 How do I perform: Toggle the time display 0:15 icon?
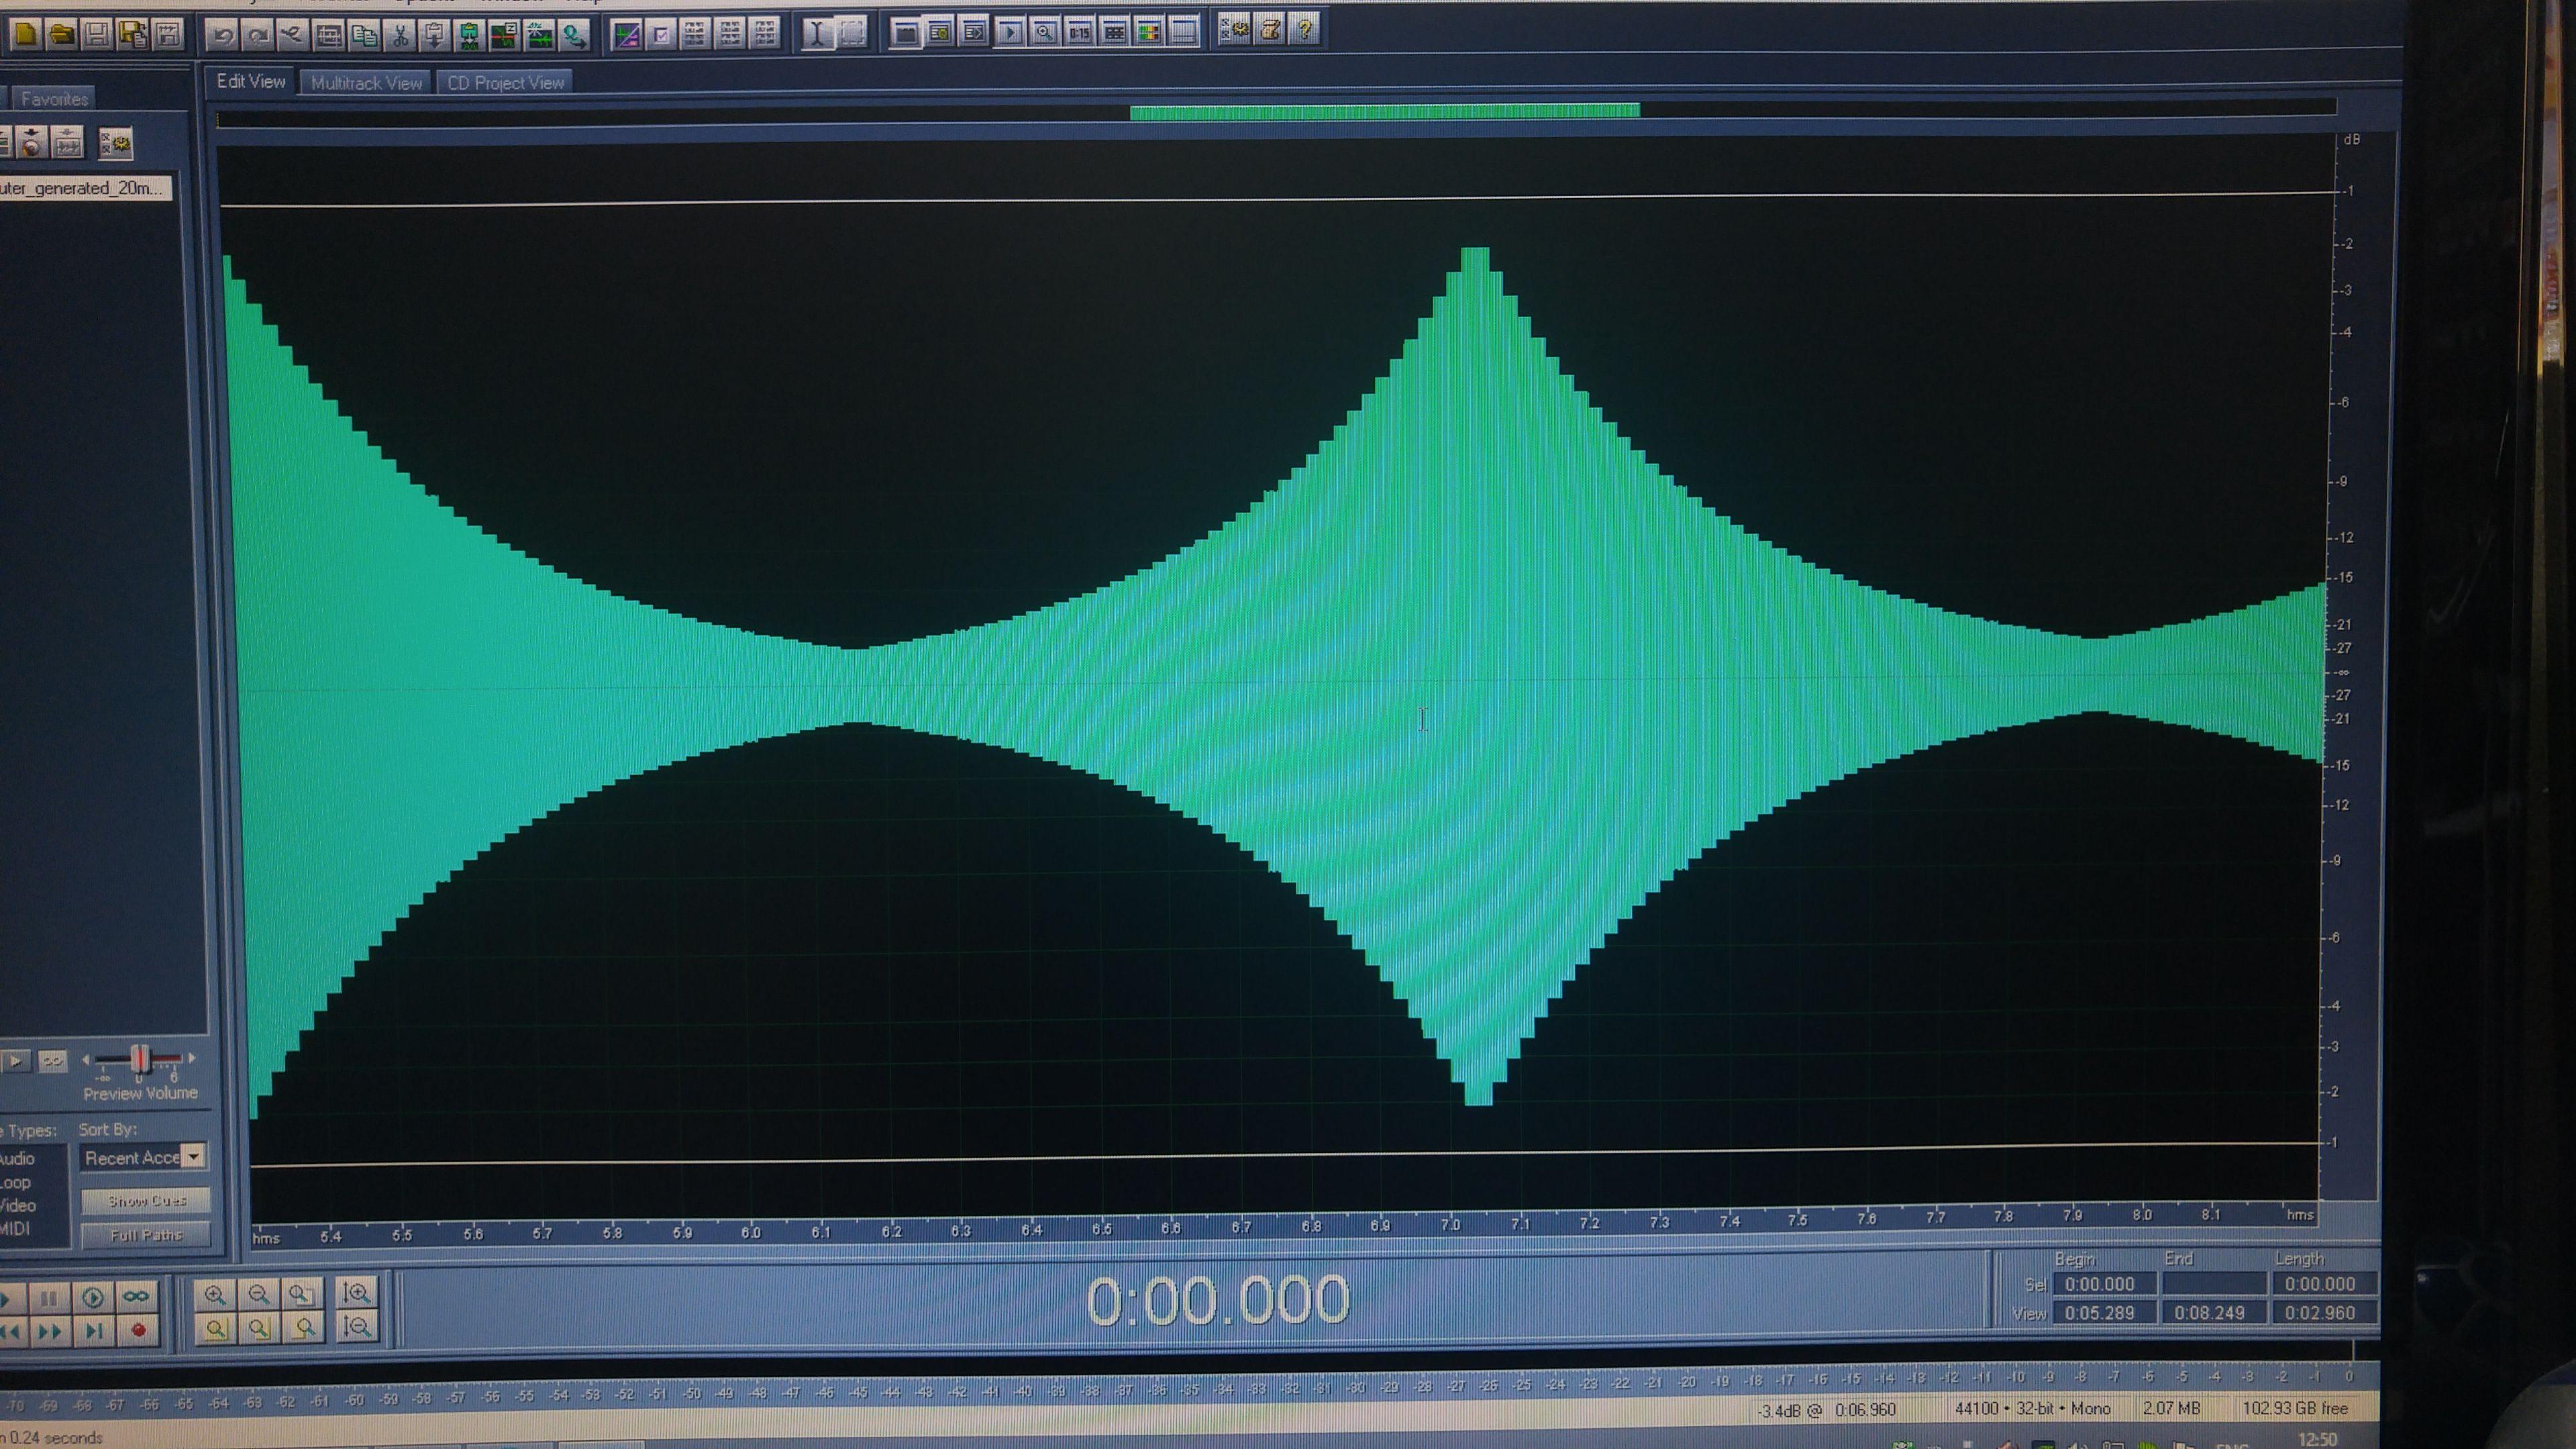(x=1079, y=32)
